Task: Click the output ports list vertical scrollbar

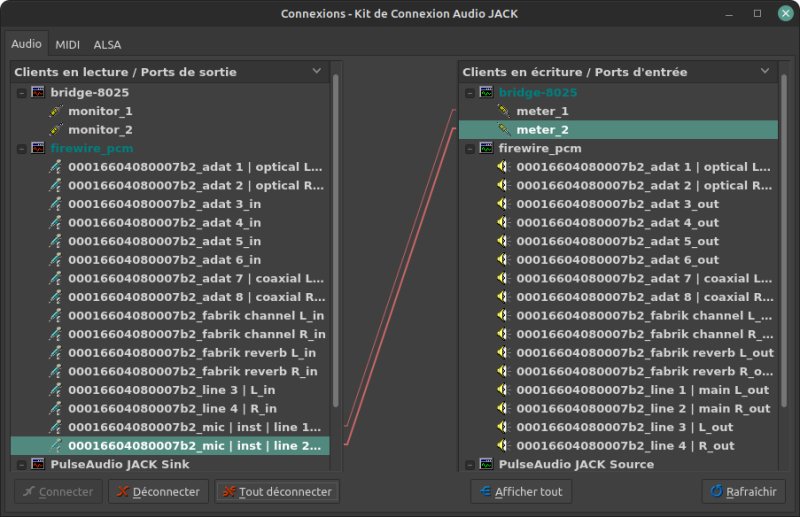Action: [x=336, y=250]
